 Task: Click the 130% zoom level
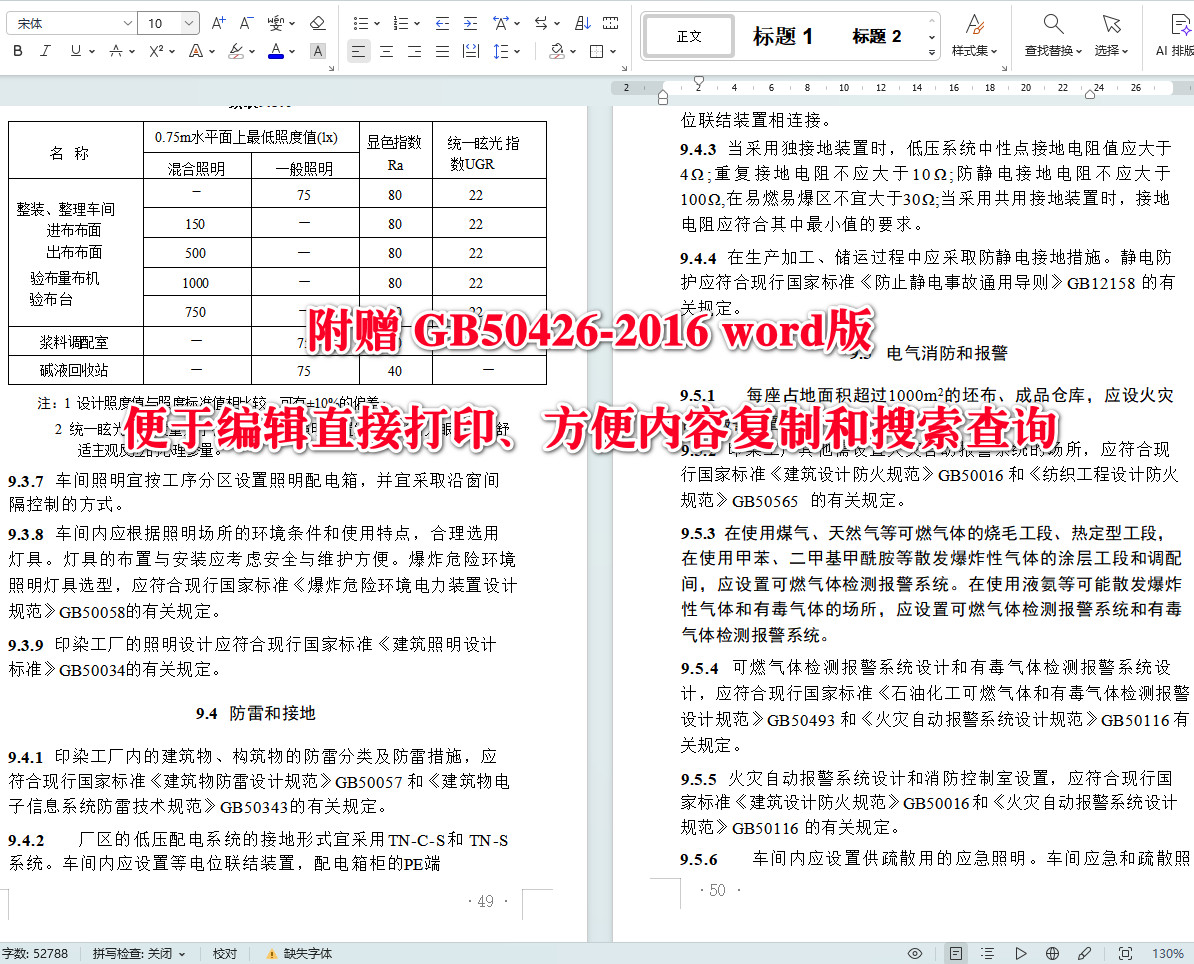(1167, 953)
